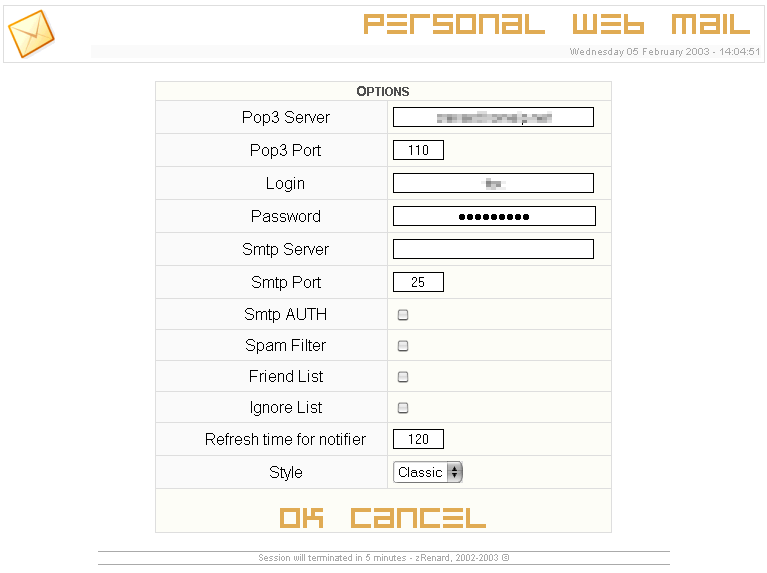Click the Smtp Port field showing 25
This screenshot has height=573, width=767.
(x=418, y=282)
